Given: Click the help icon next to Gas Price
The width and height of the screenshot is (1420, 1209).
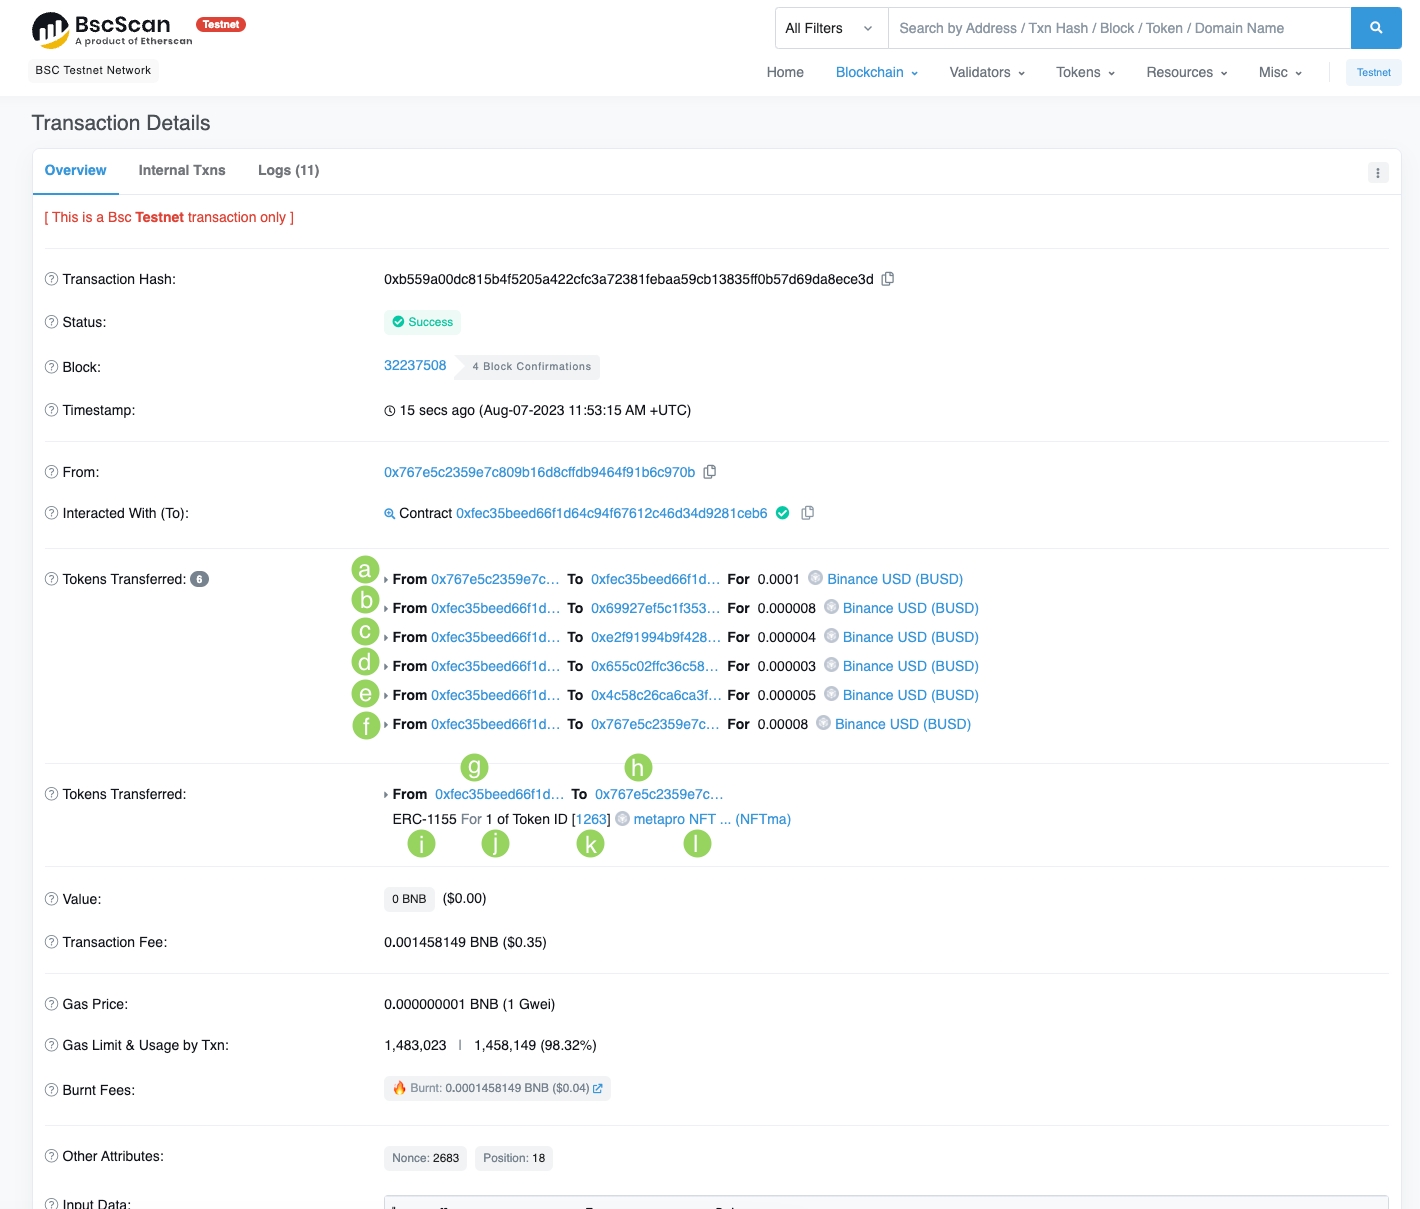Looking at the screenshot, I should point(51,1004).
